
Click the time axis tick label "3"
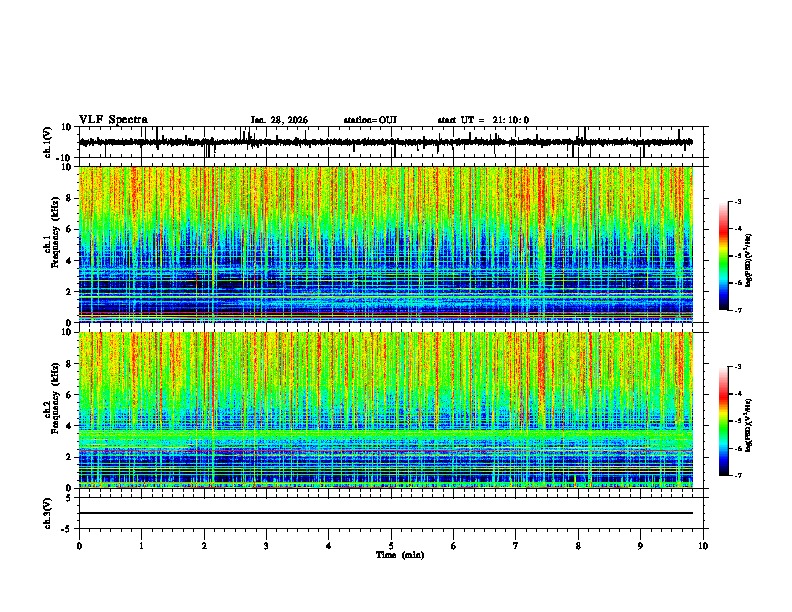coord(266,546)
